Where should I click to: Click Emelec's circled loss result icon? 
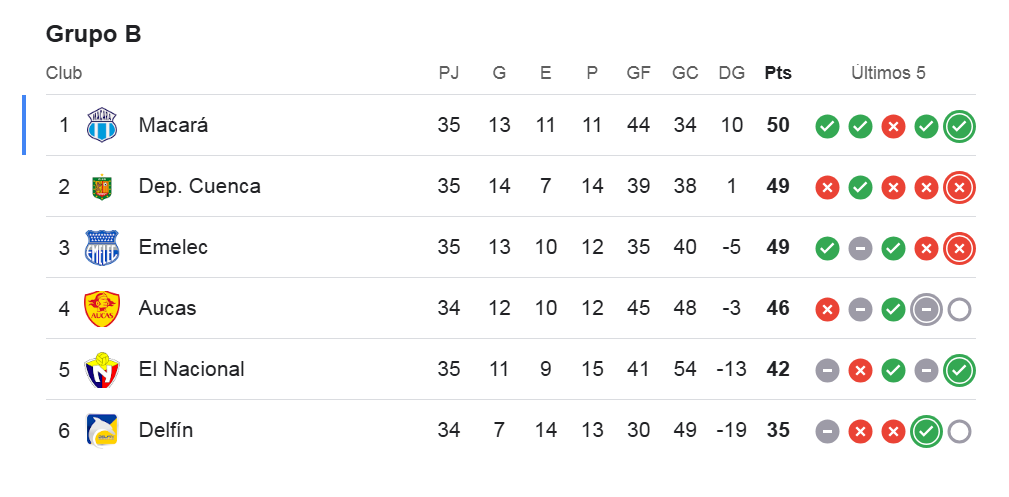pyautogui.click(x=959, y=249)
